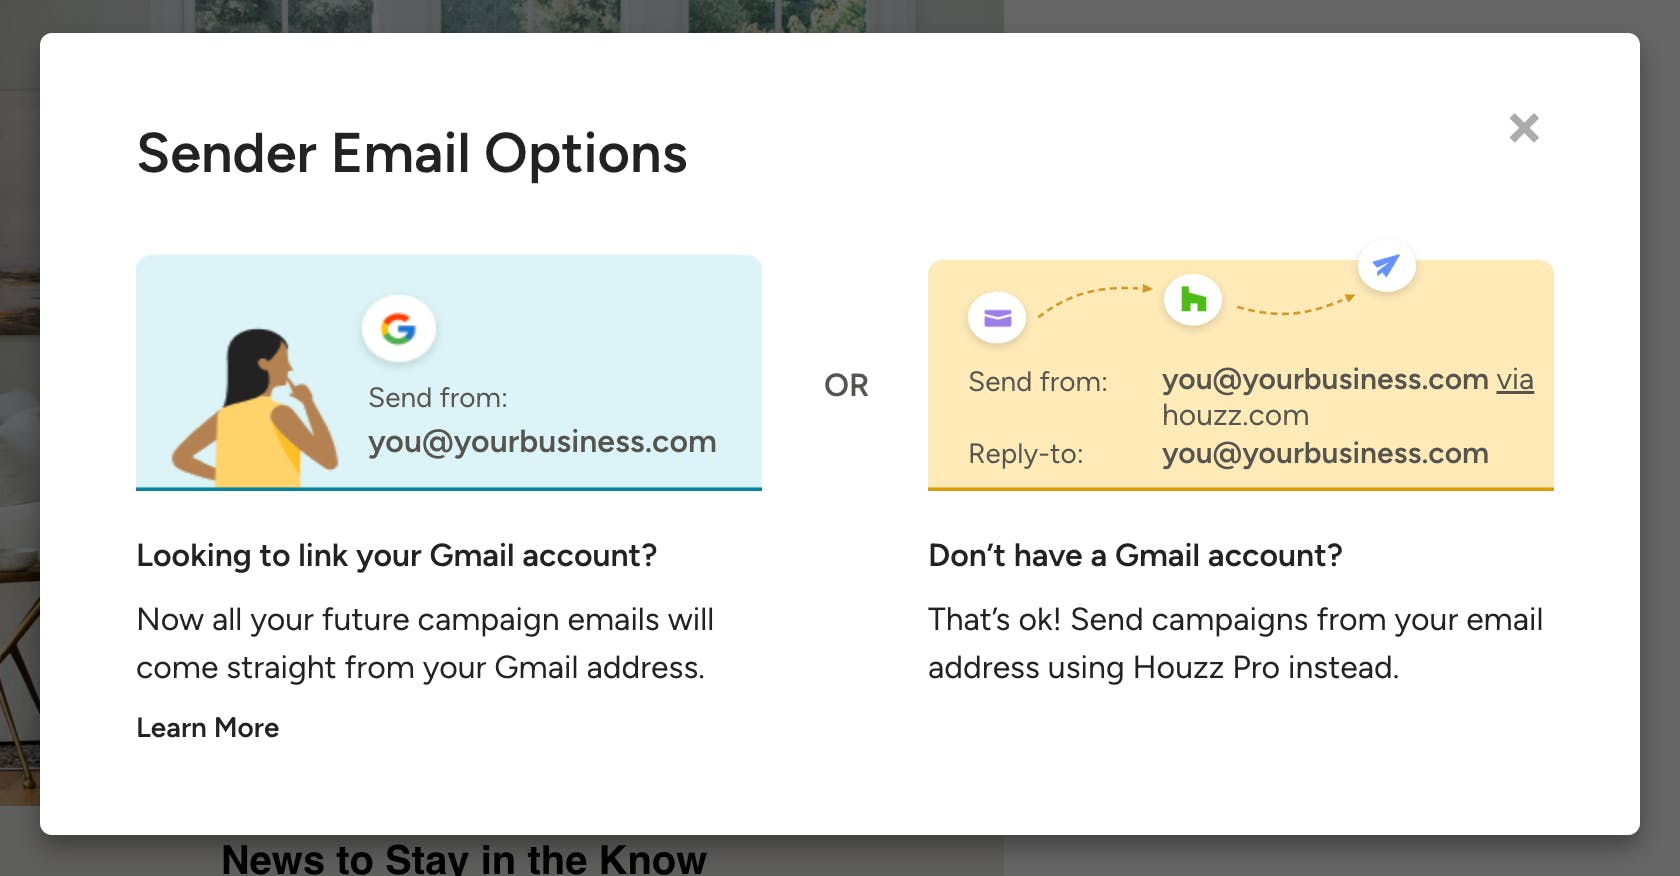Click the houzz.com text in the yellow card
Viewport: 1680px width, 876px height.
click(1235, 416)
